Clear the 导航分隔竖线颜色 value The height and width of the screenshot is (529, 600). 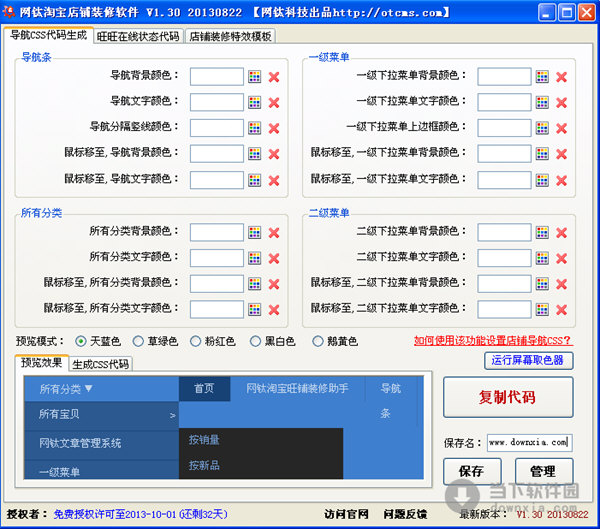[274, 128]
